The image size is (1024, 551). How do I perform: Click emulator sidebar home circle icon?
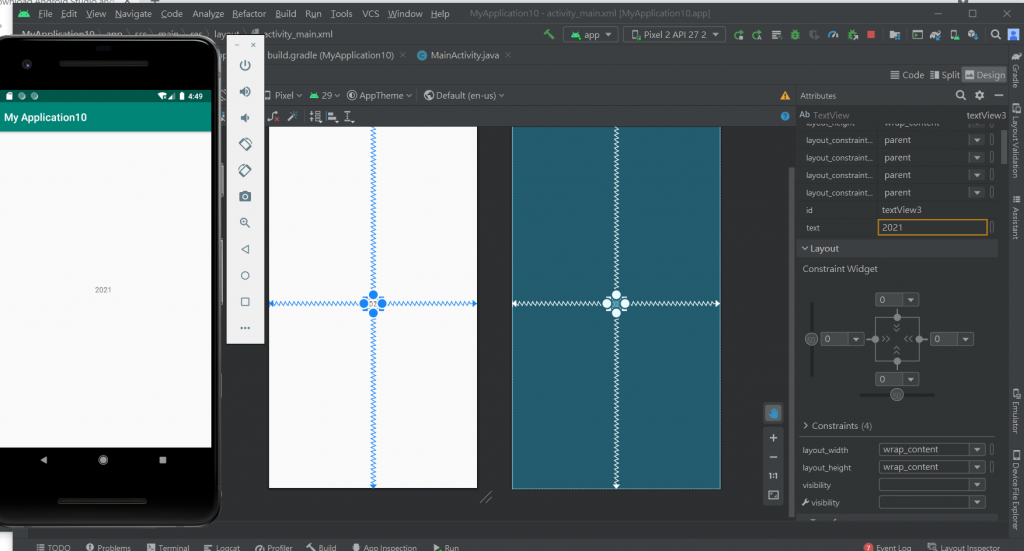tap(245, 276)
